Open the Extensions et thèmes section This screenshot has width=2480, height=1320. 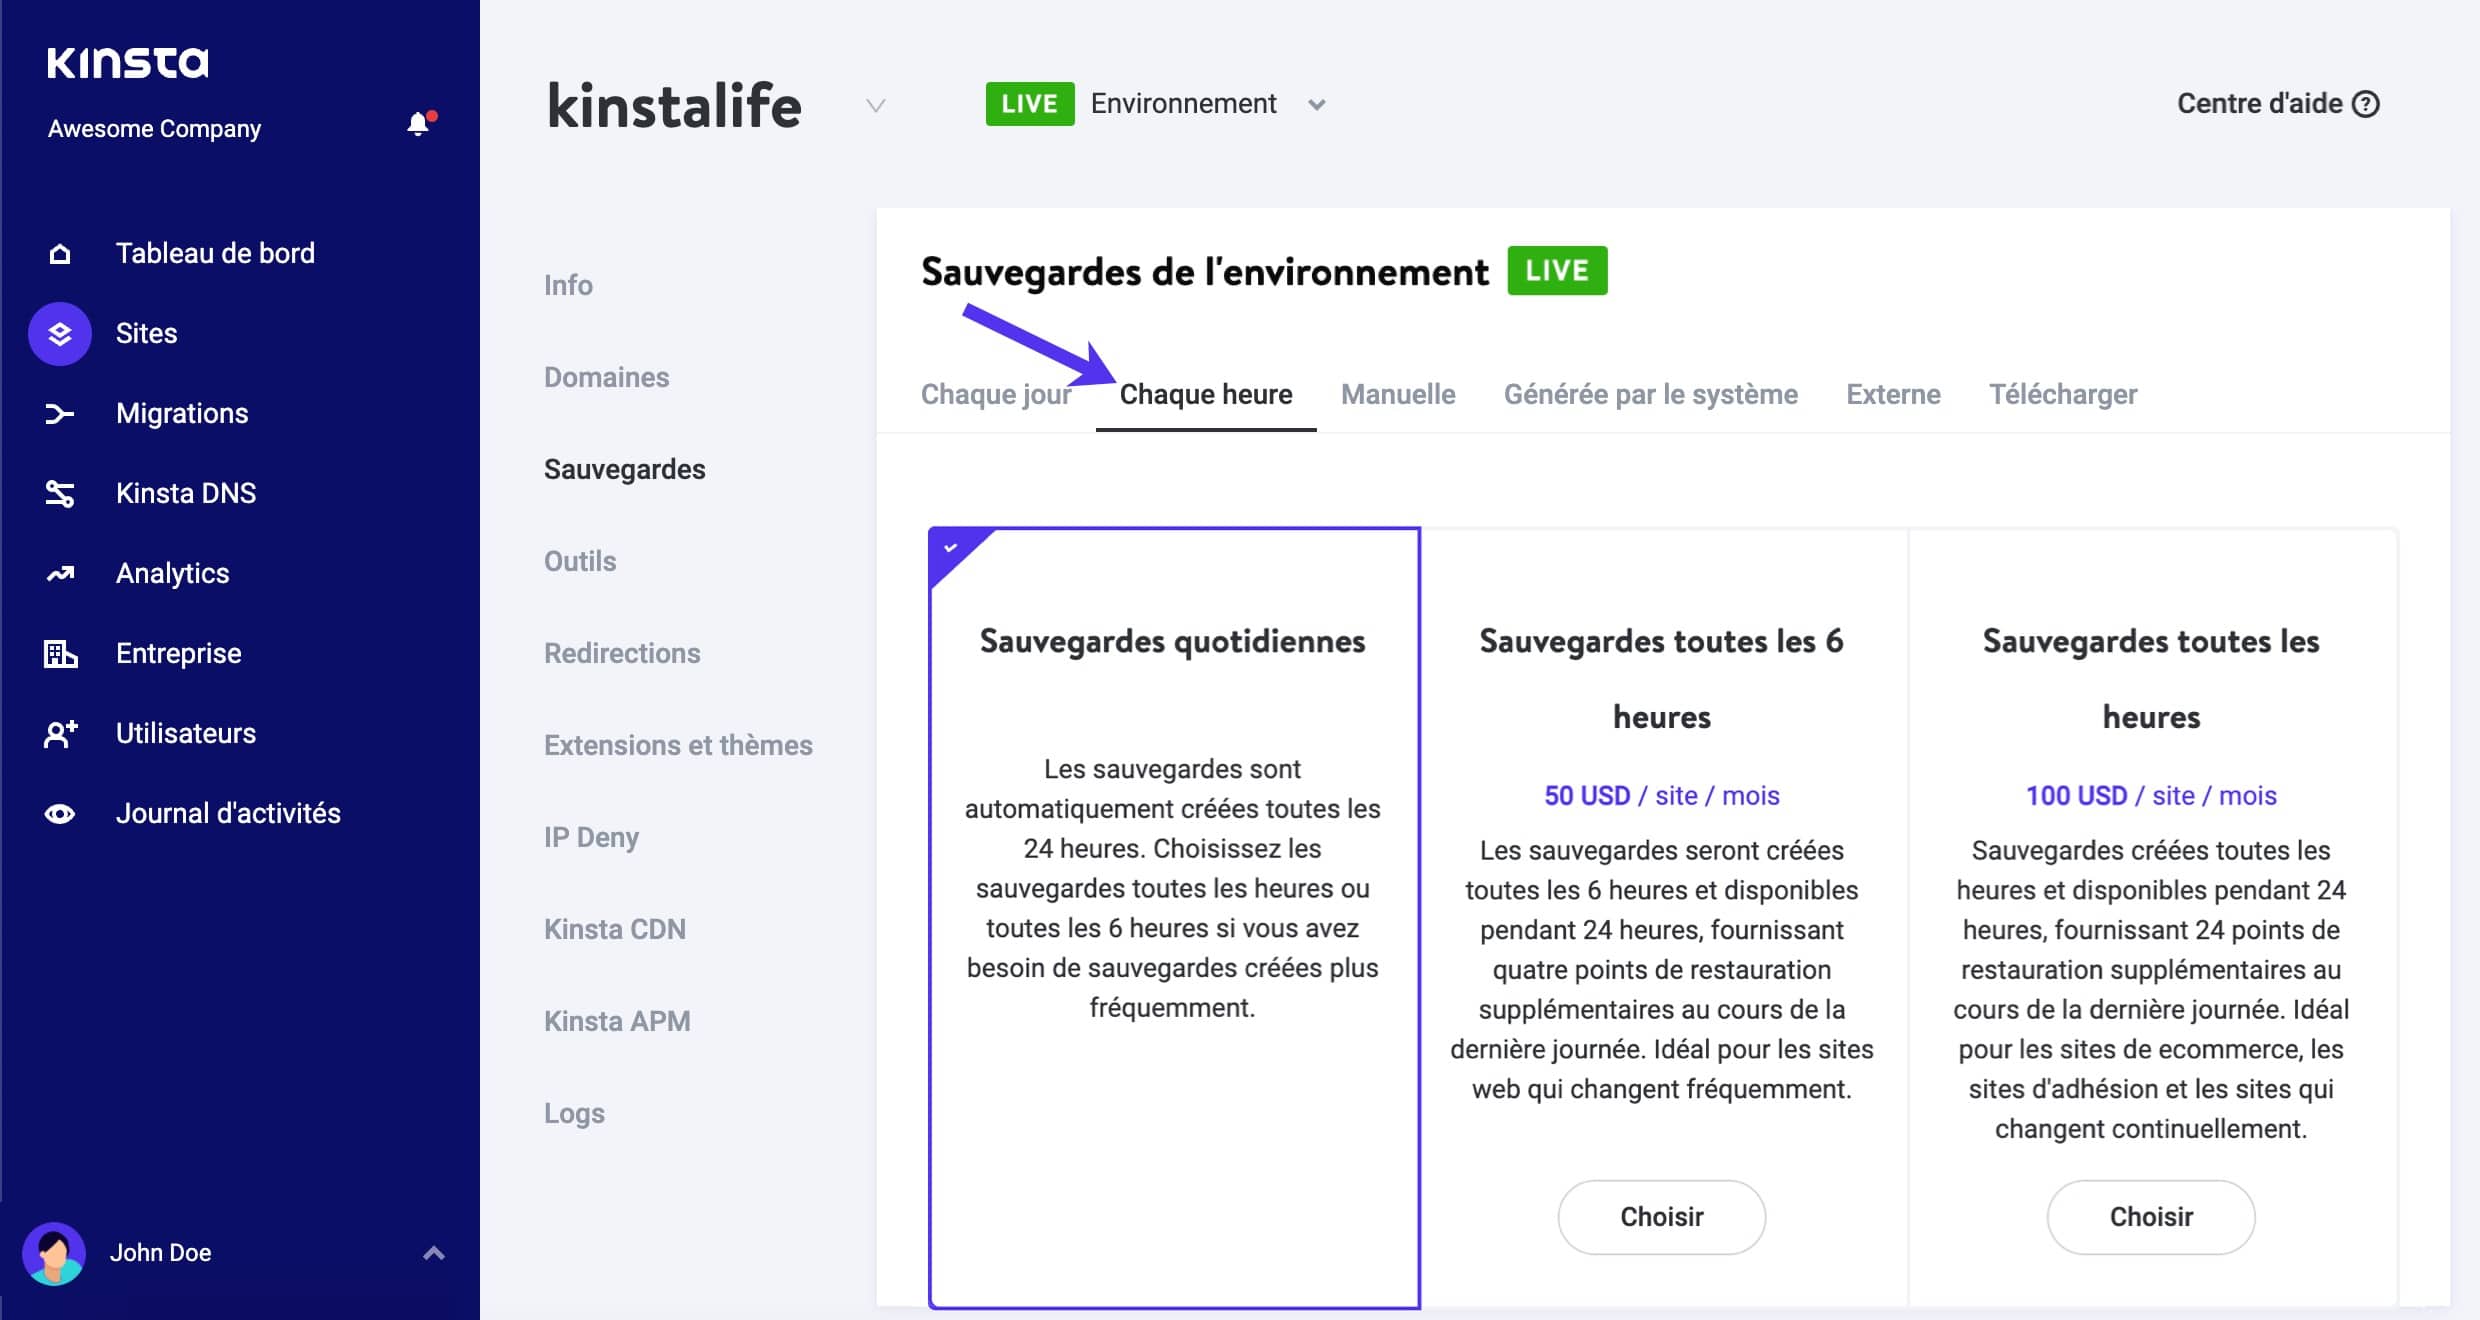click(679, 746)
